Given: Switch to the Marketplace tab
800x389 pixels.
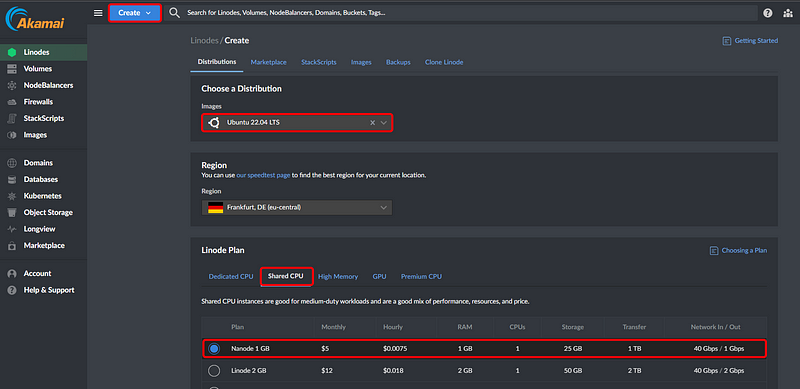Looking at the screenshot, I should pos(268,62).
